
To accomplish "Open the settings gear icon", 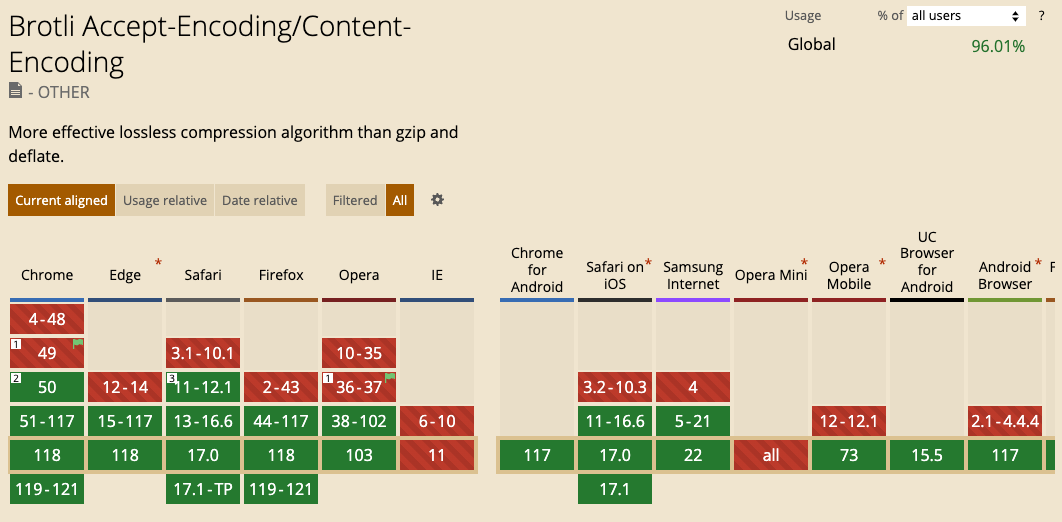I will 437,200.
